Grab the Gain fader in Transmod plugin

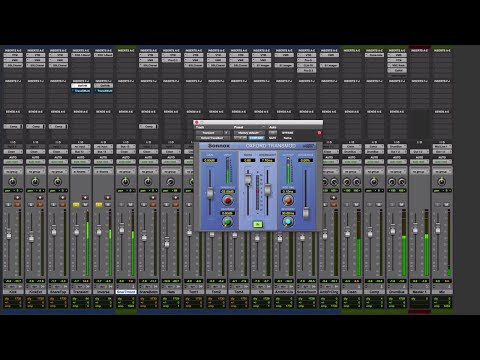coord(210,193)
